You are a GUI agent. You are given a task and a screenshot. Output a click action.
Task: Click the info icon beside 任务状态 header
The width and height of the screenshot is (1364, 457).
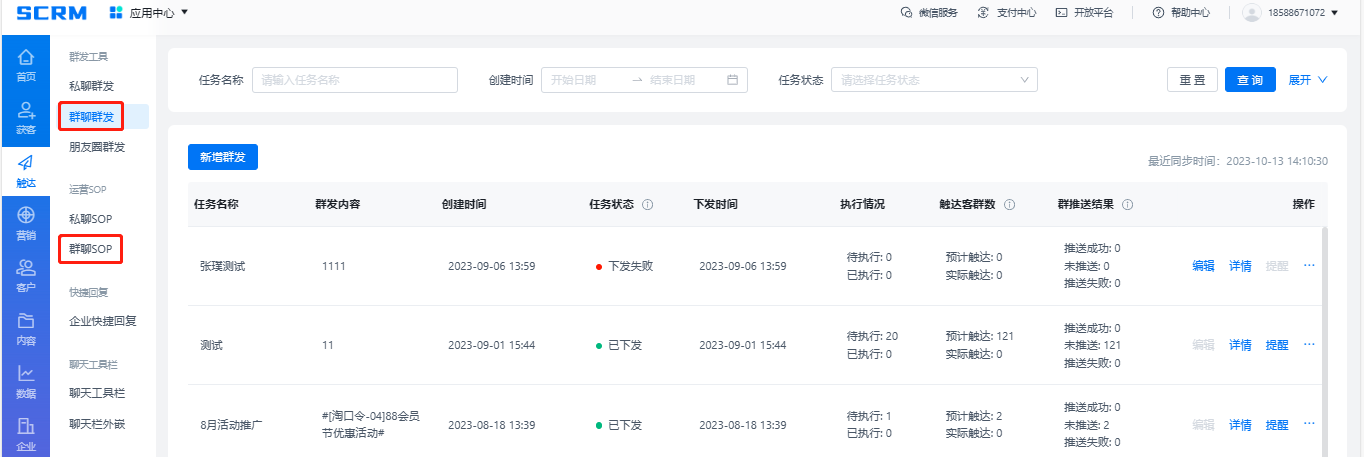[x=648, y=205]
